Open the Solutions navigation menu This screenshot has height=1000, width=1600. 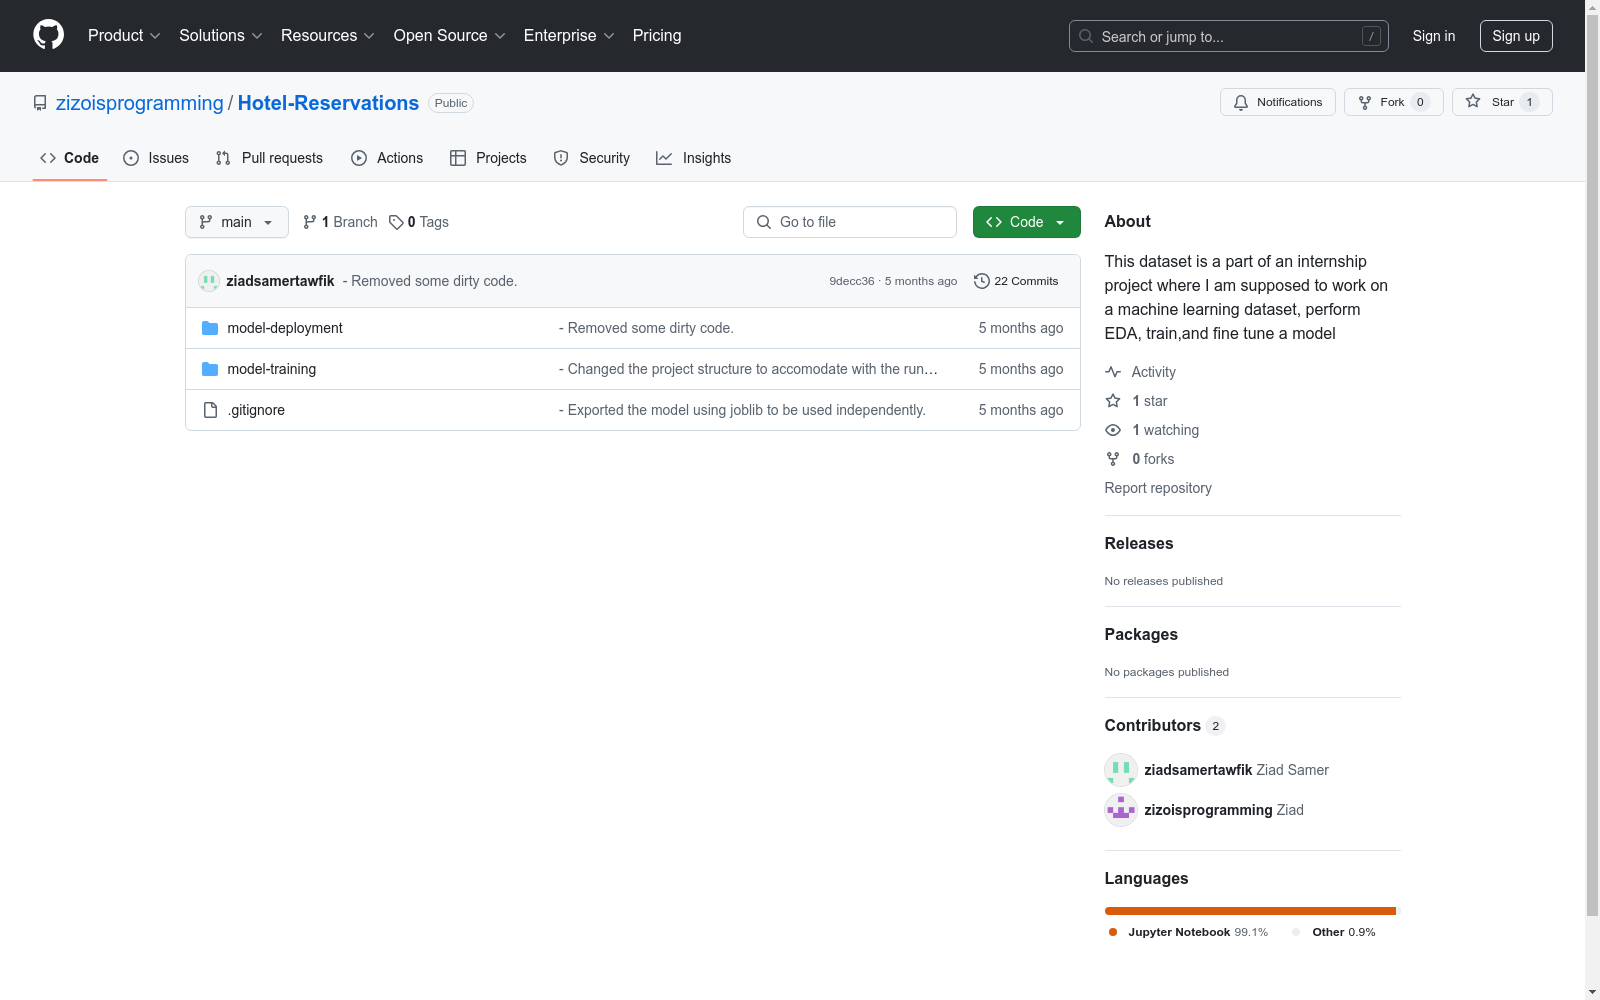pos(220,35)
